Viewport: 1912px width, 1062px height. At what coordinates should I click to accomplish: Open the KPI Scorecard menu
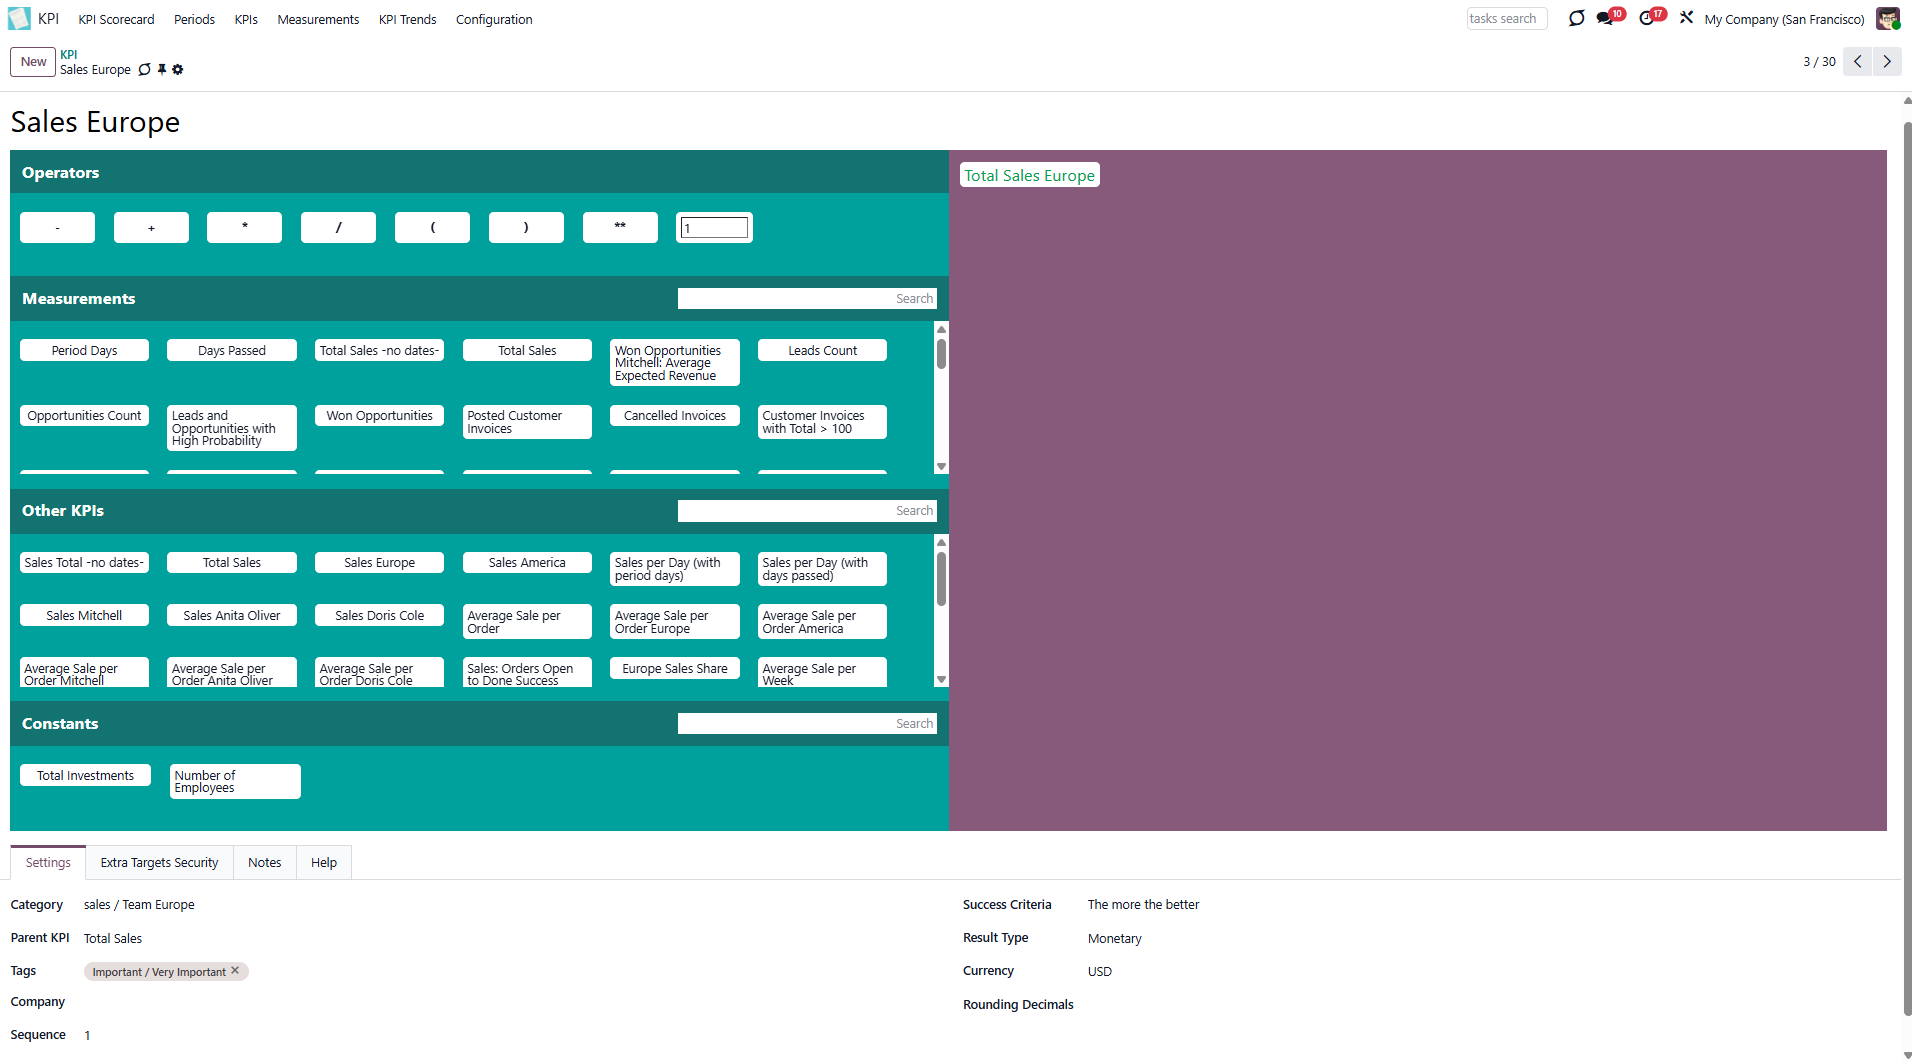coord(116,19)
